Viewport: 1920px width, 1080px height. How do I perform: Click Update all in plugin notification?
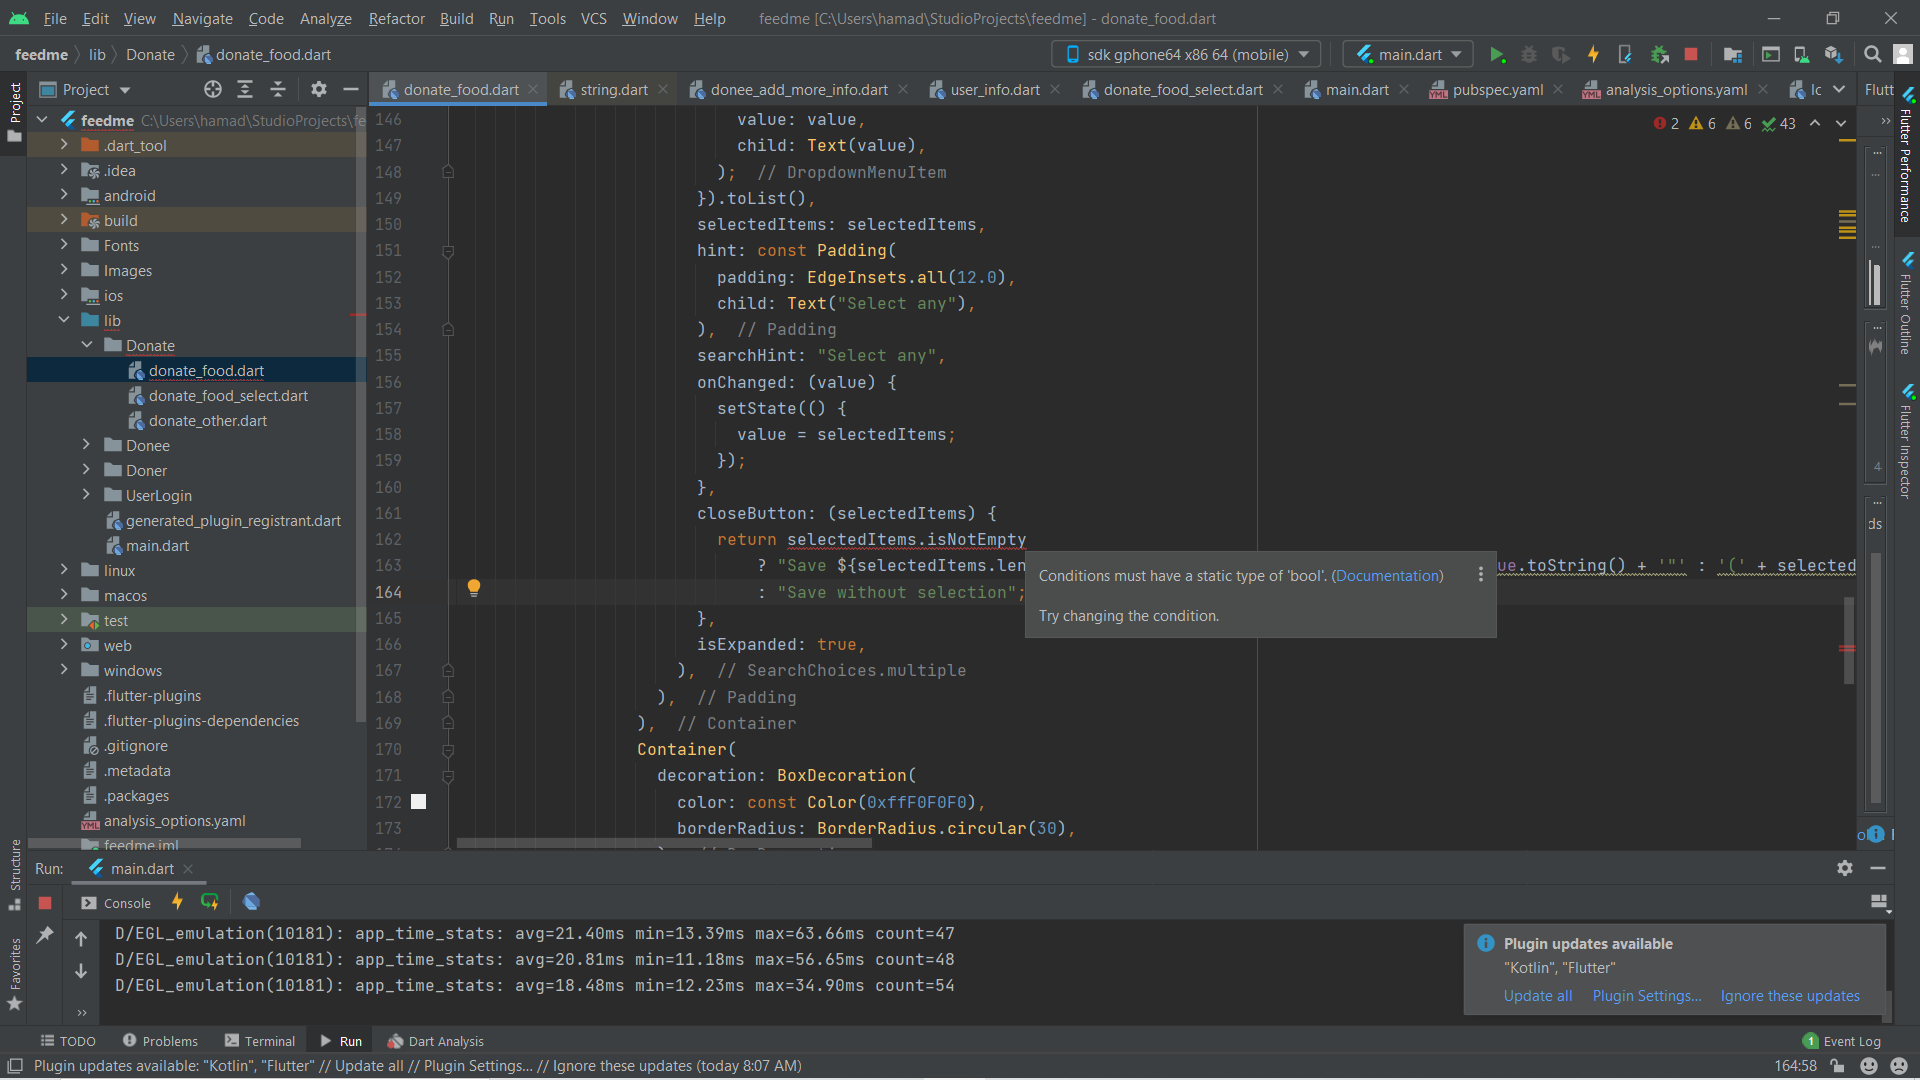tap(1538, 996)
